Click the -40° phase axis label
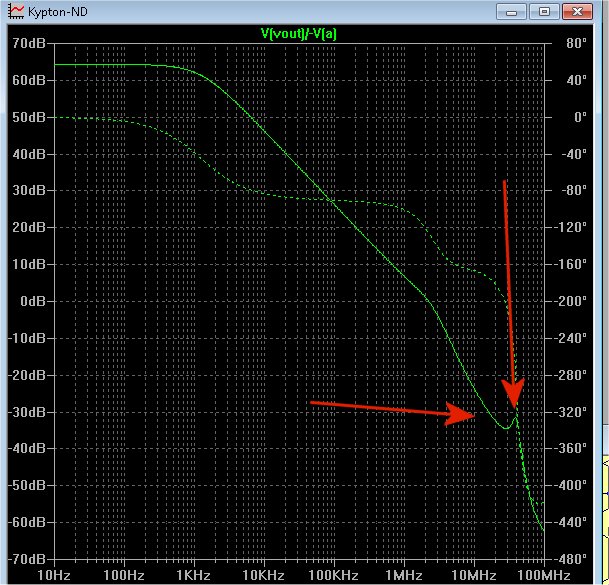609x585 pixels. pyautogui.click(x=574, y=154)
